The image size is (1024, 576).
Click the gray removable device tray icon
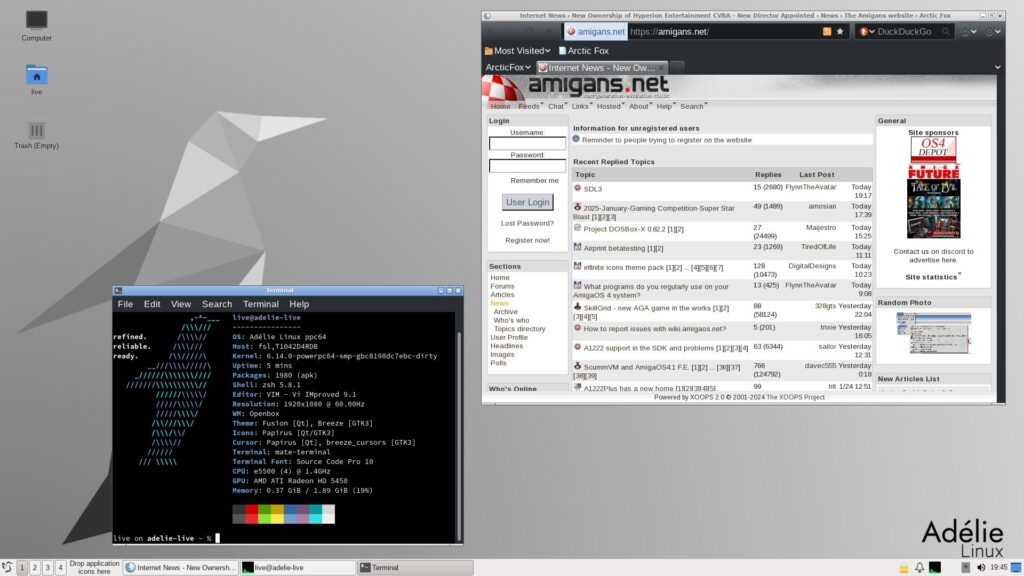click(x=966, y=568)
